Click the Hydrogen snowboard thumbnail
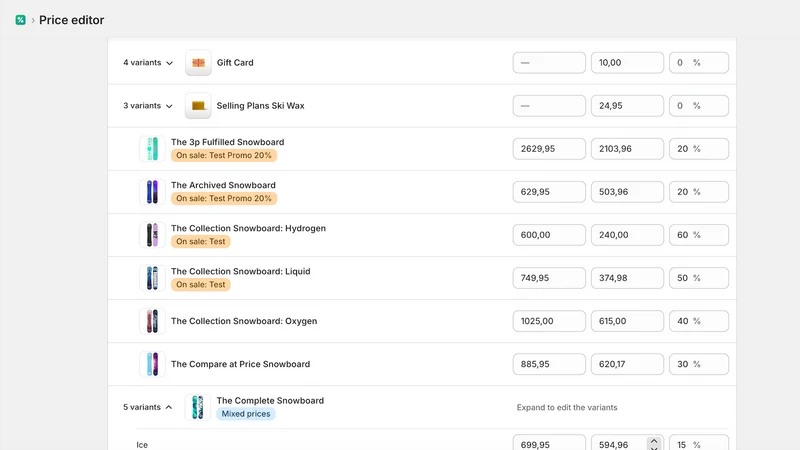This screenshot has height=450, width=800. click(x=152, y=235)
